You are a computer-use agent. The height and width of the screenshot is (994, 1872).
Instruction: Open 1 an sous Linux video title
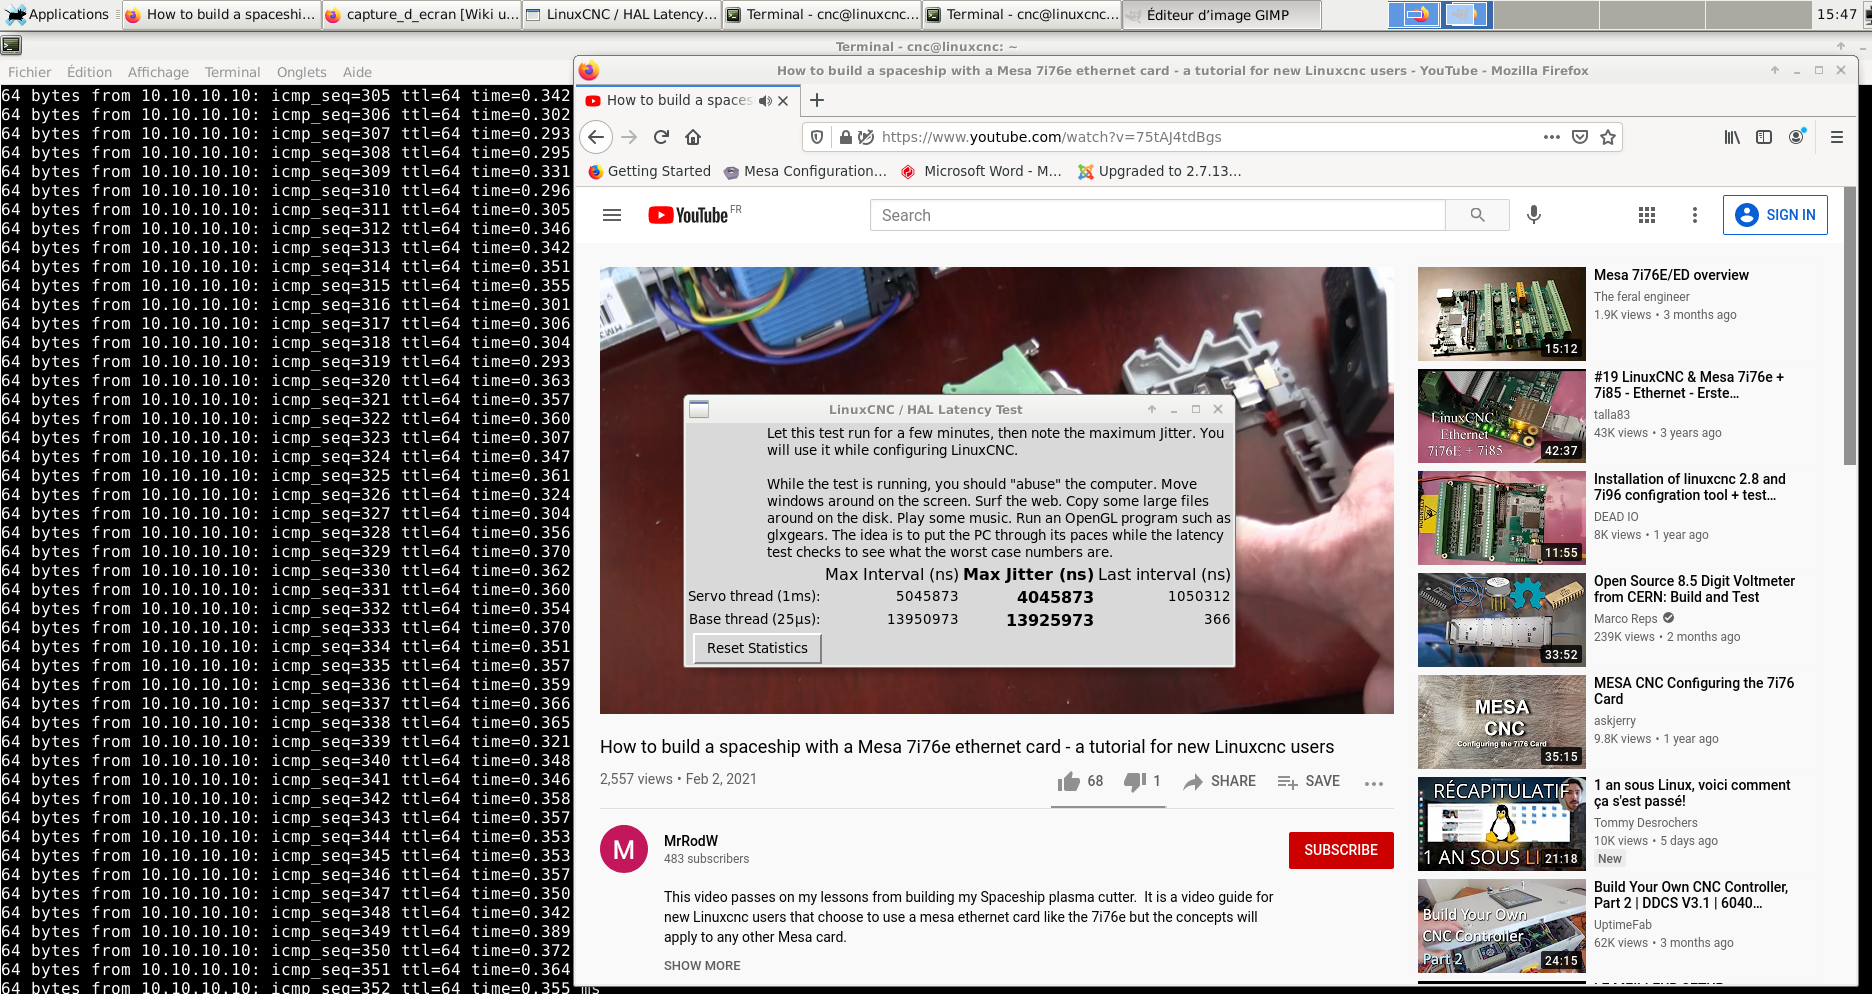[x=1692, y=793]
